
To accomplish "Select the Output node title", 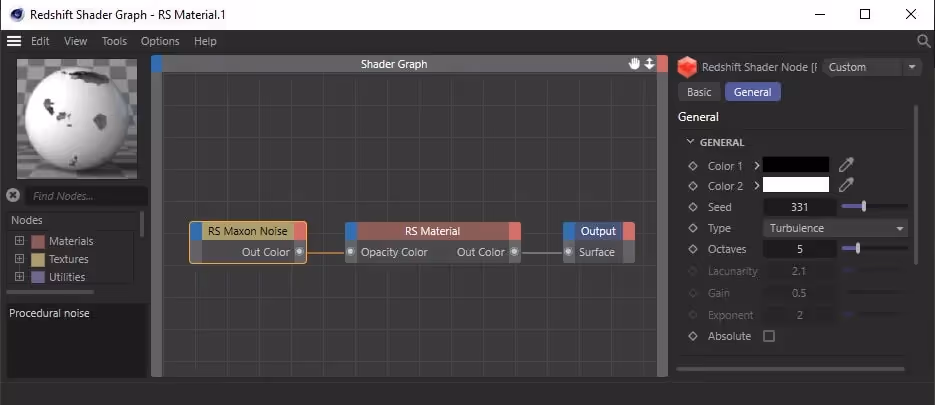I will pos(598,231).
